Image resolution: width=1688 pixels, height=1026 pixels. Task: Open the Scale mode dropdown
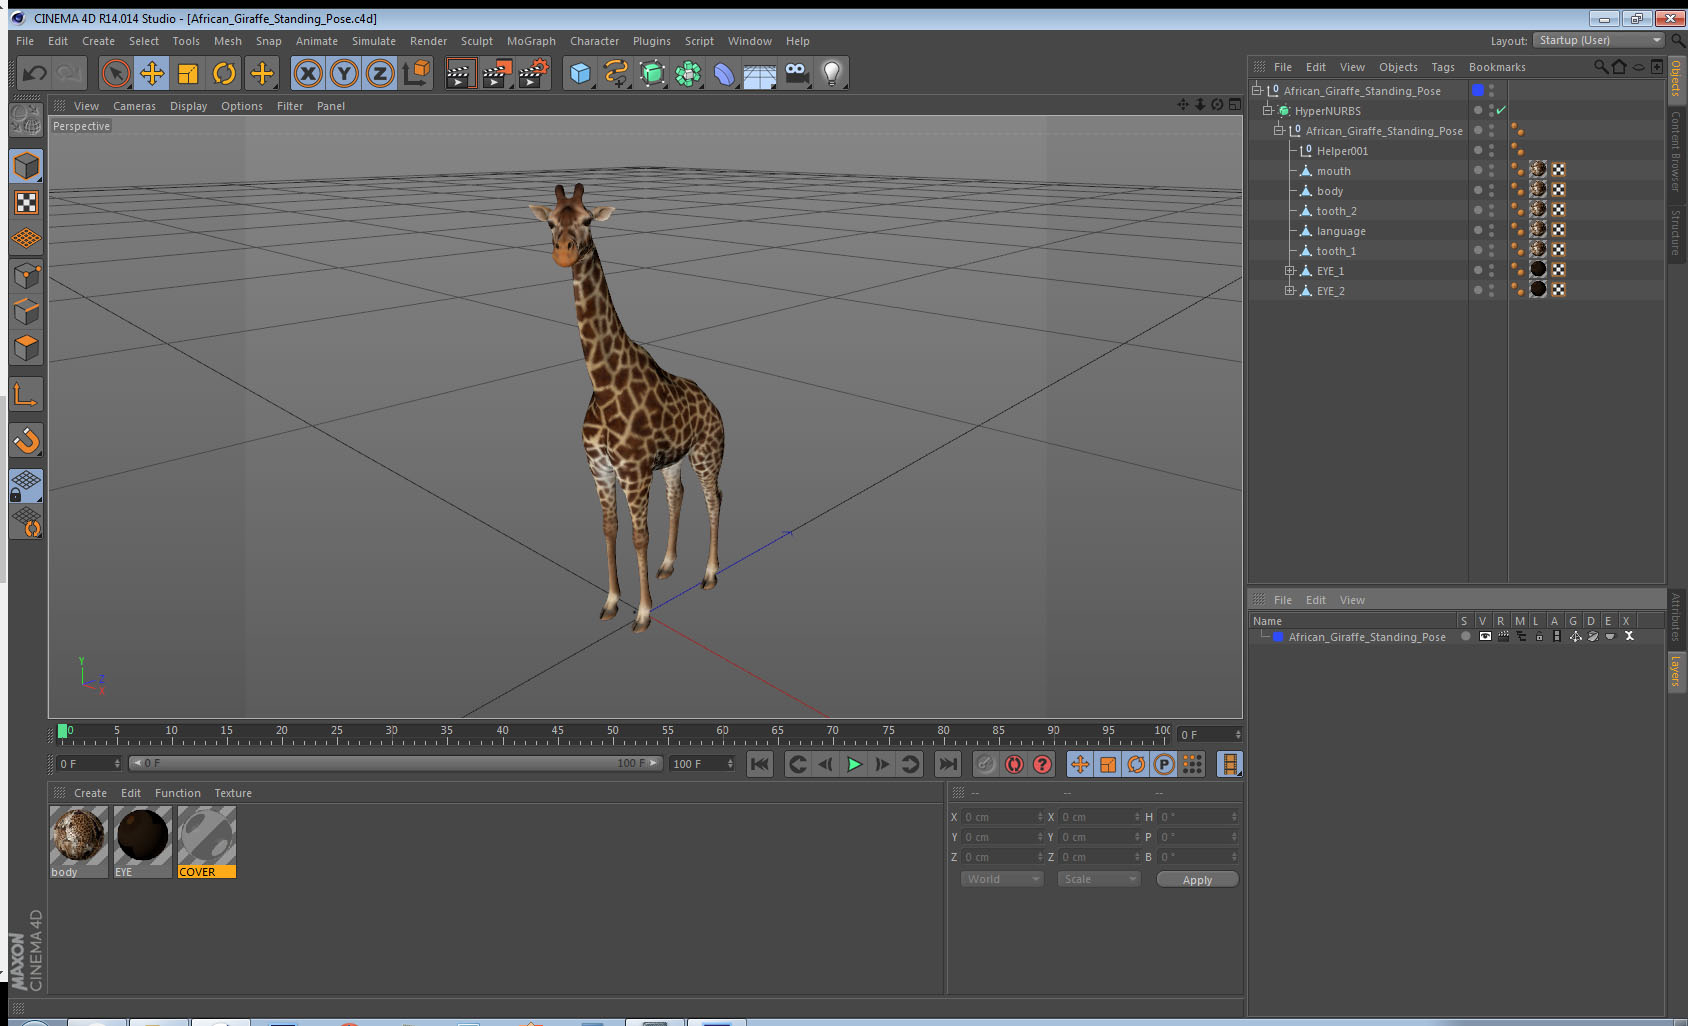1099,879
